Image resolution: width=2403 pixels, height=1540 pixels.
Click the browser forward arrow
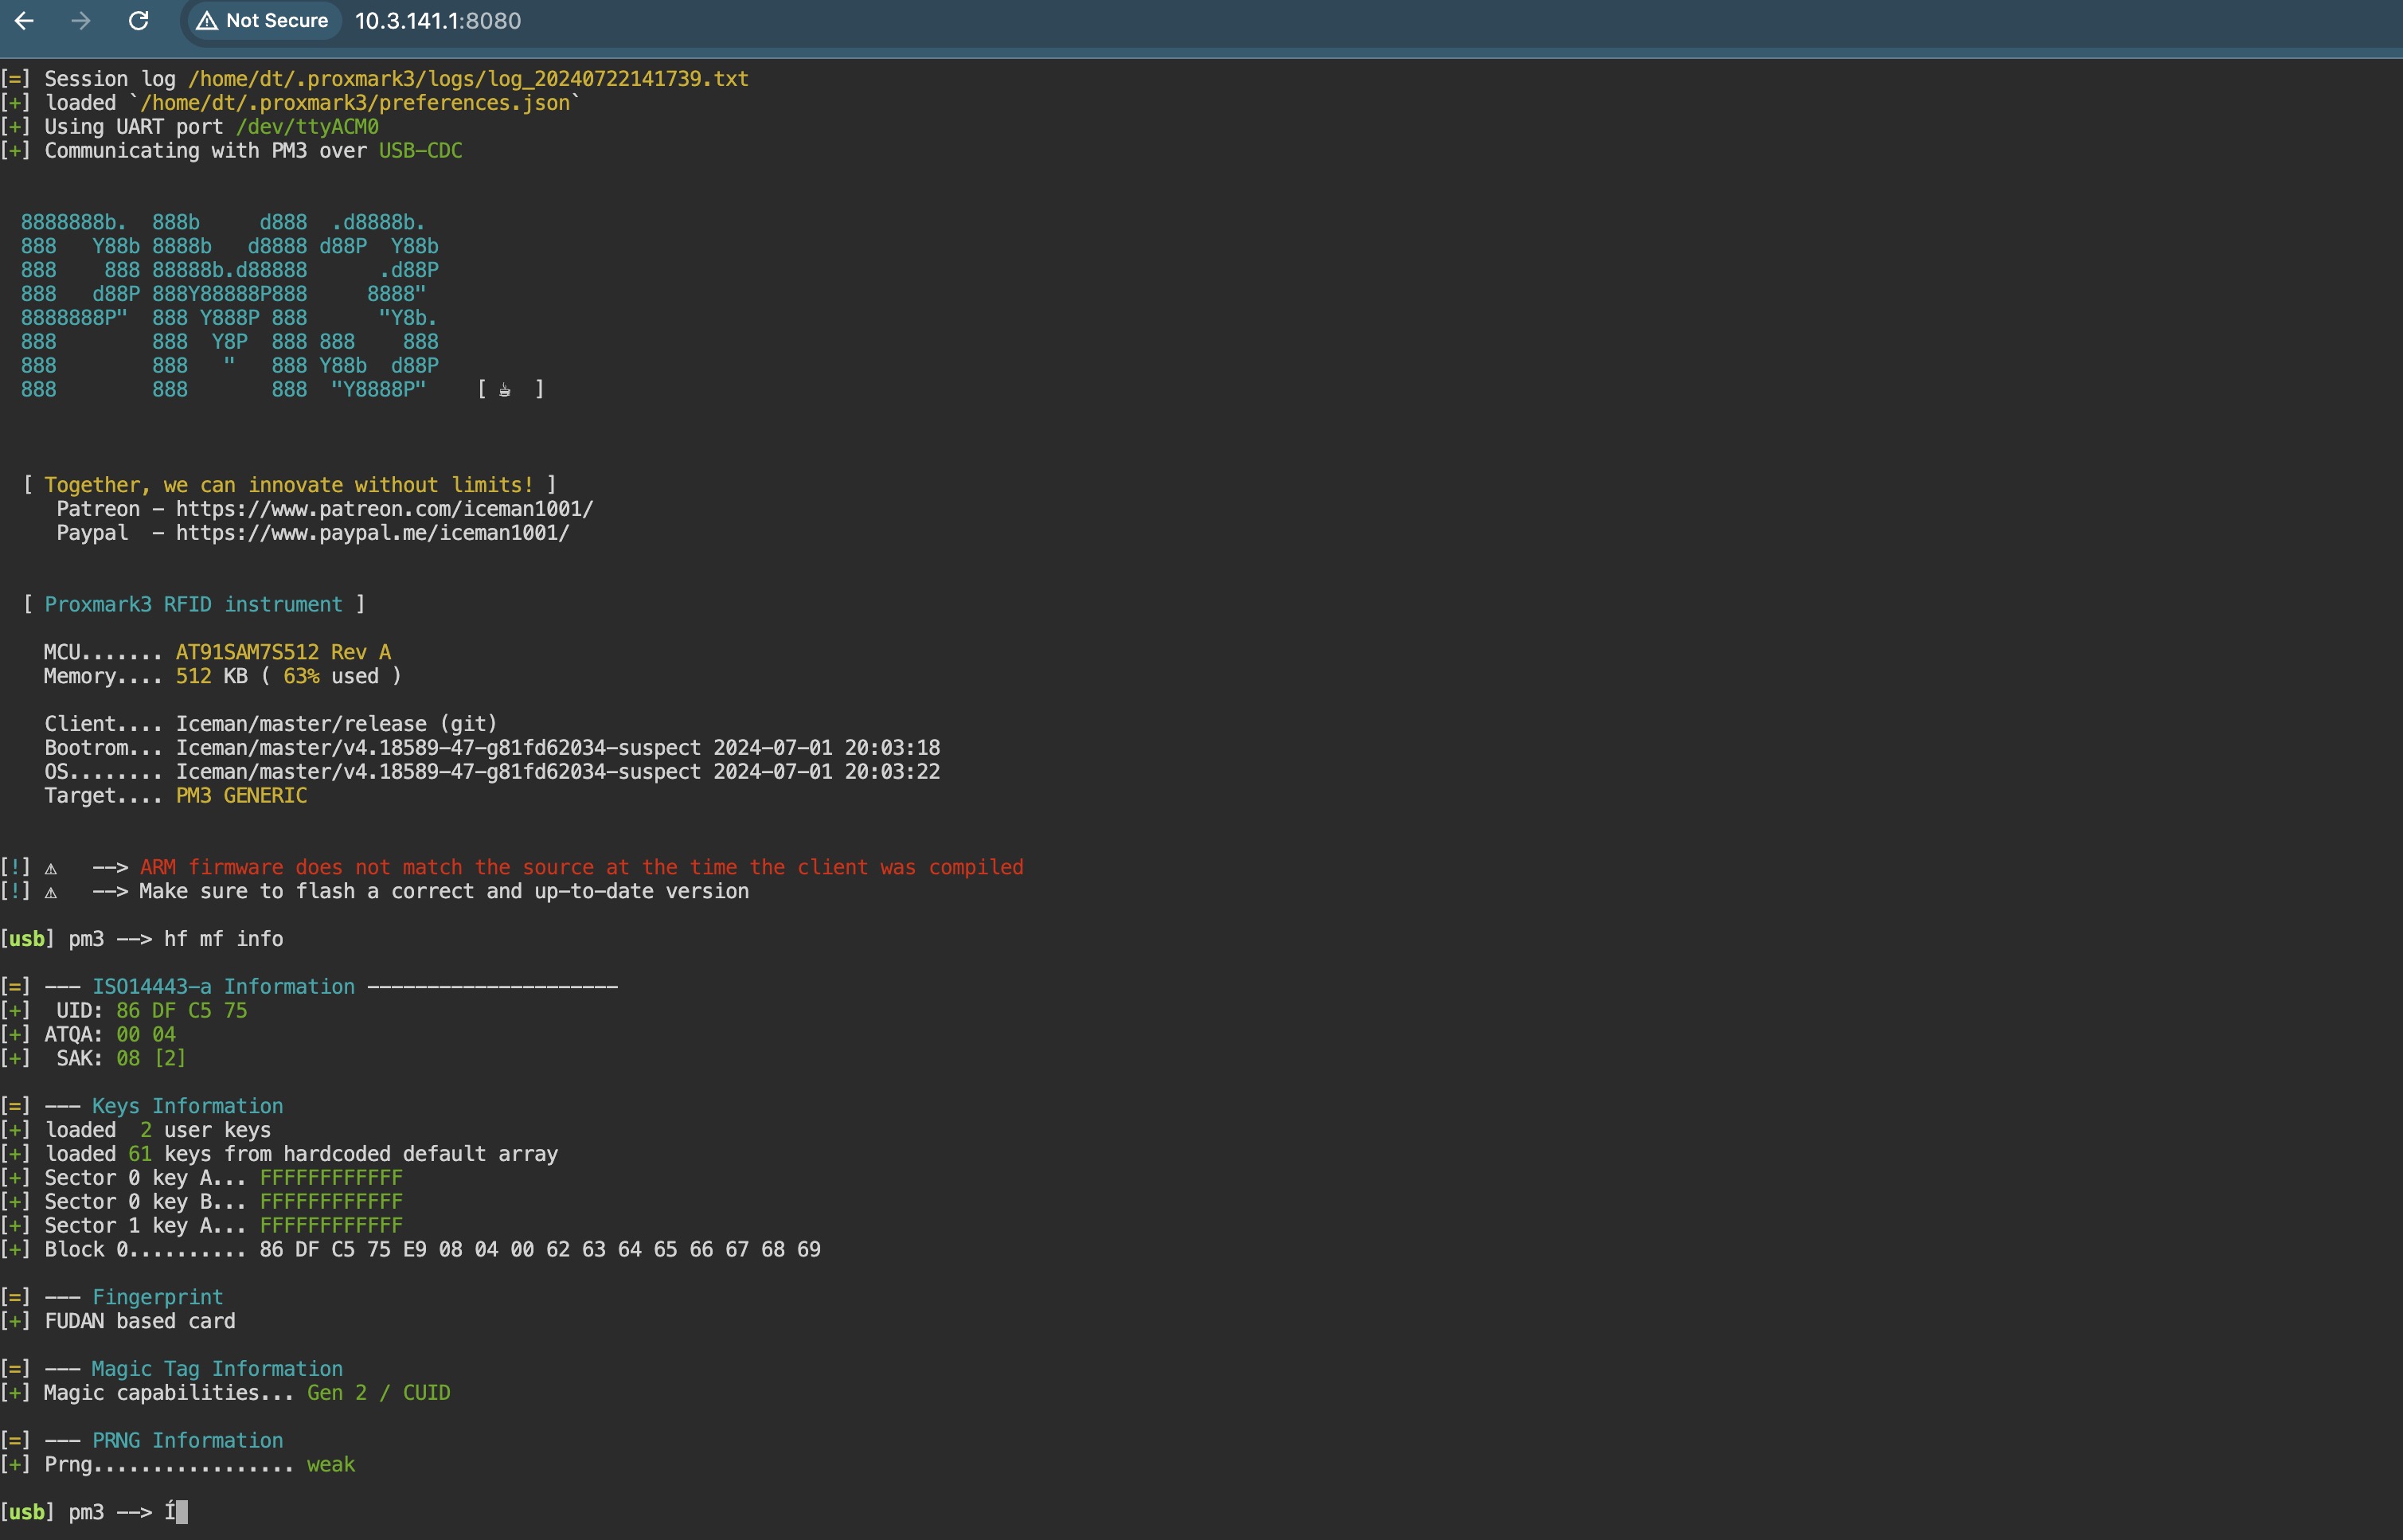point(81,20)
